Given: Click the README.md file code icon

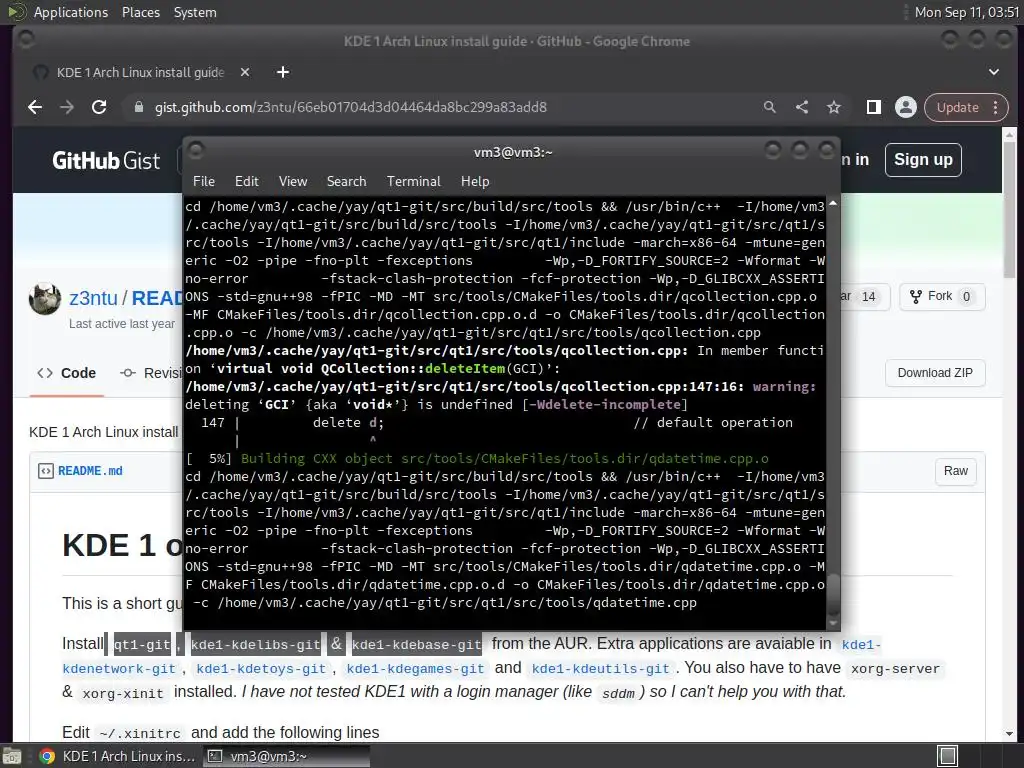Looking at the screenshot, I should pyautogui.click(x=46, y=471).
